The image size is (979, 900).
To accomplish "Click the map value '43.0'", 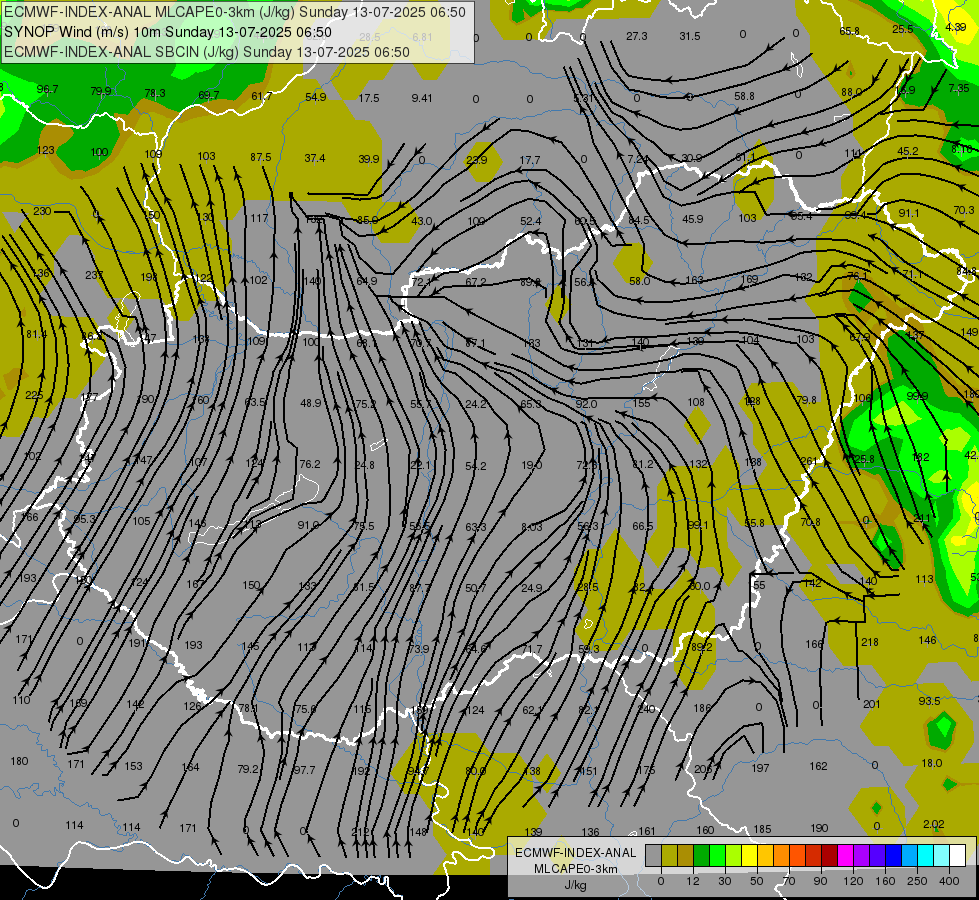I will 421,220.
